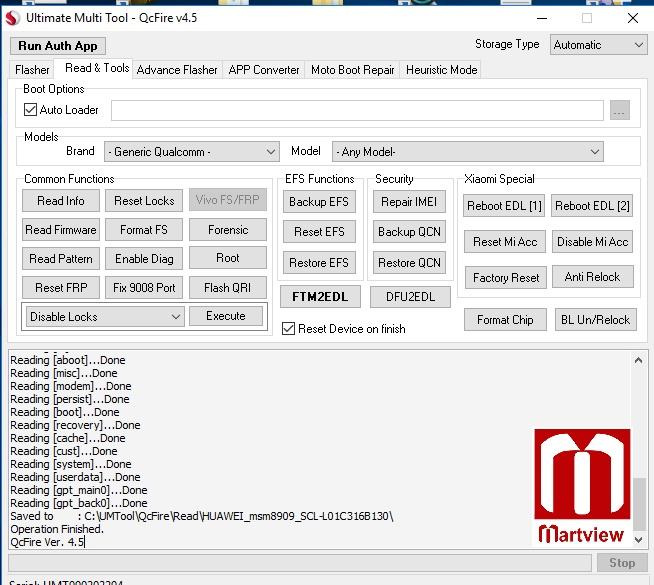Click the Format Chip button
The height and width of the screenshot is (585, 654).
click(x=505, y=320)
